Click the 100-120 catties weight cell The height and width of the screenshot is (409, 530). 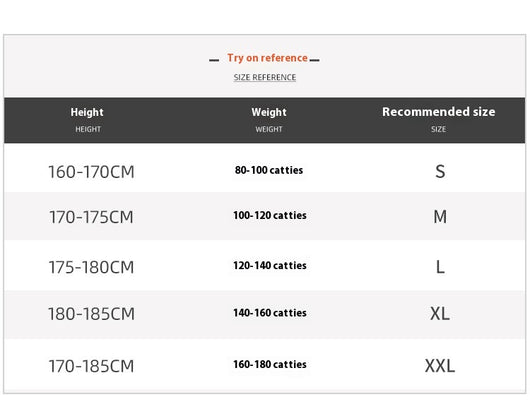click(x=270, y=215)
